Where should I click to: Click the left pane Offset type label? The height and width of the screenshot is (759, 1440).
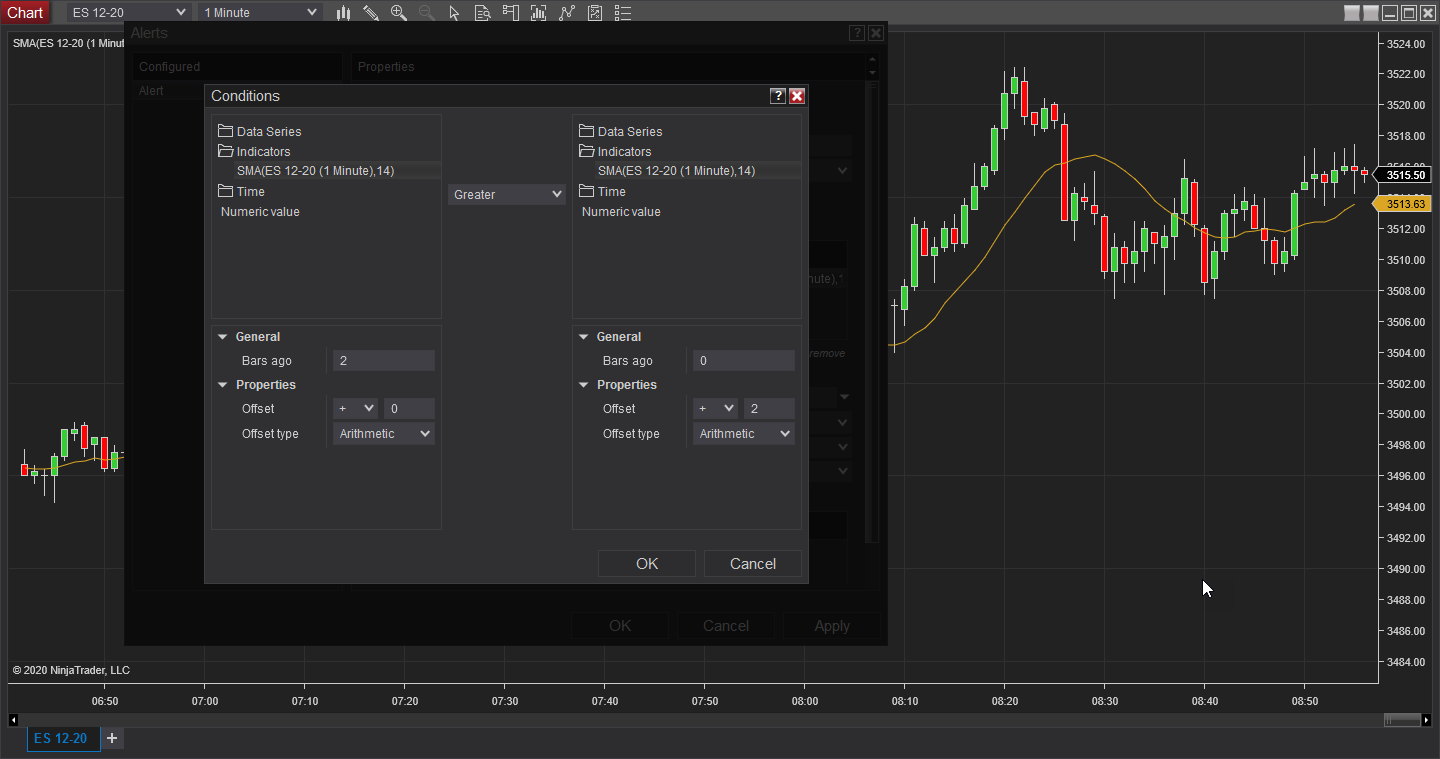click(x=270, y=434)
